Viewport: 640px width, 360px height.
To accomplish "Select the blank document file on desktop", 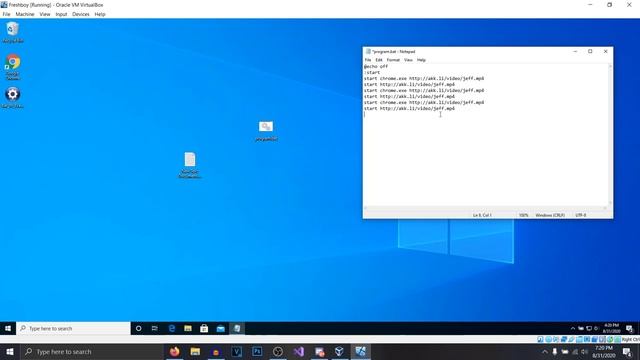I will (190, 165).
